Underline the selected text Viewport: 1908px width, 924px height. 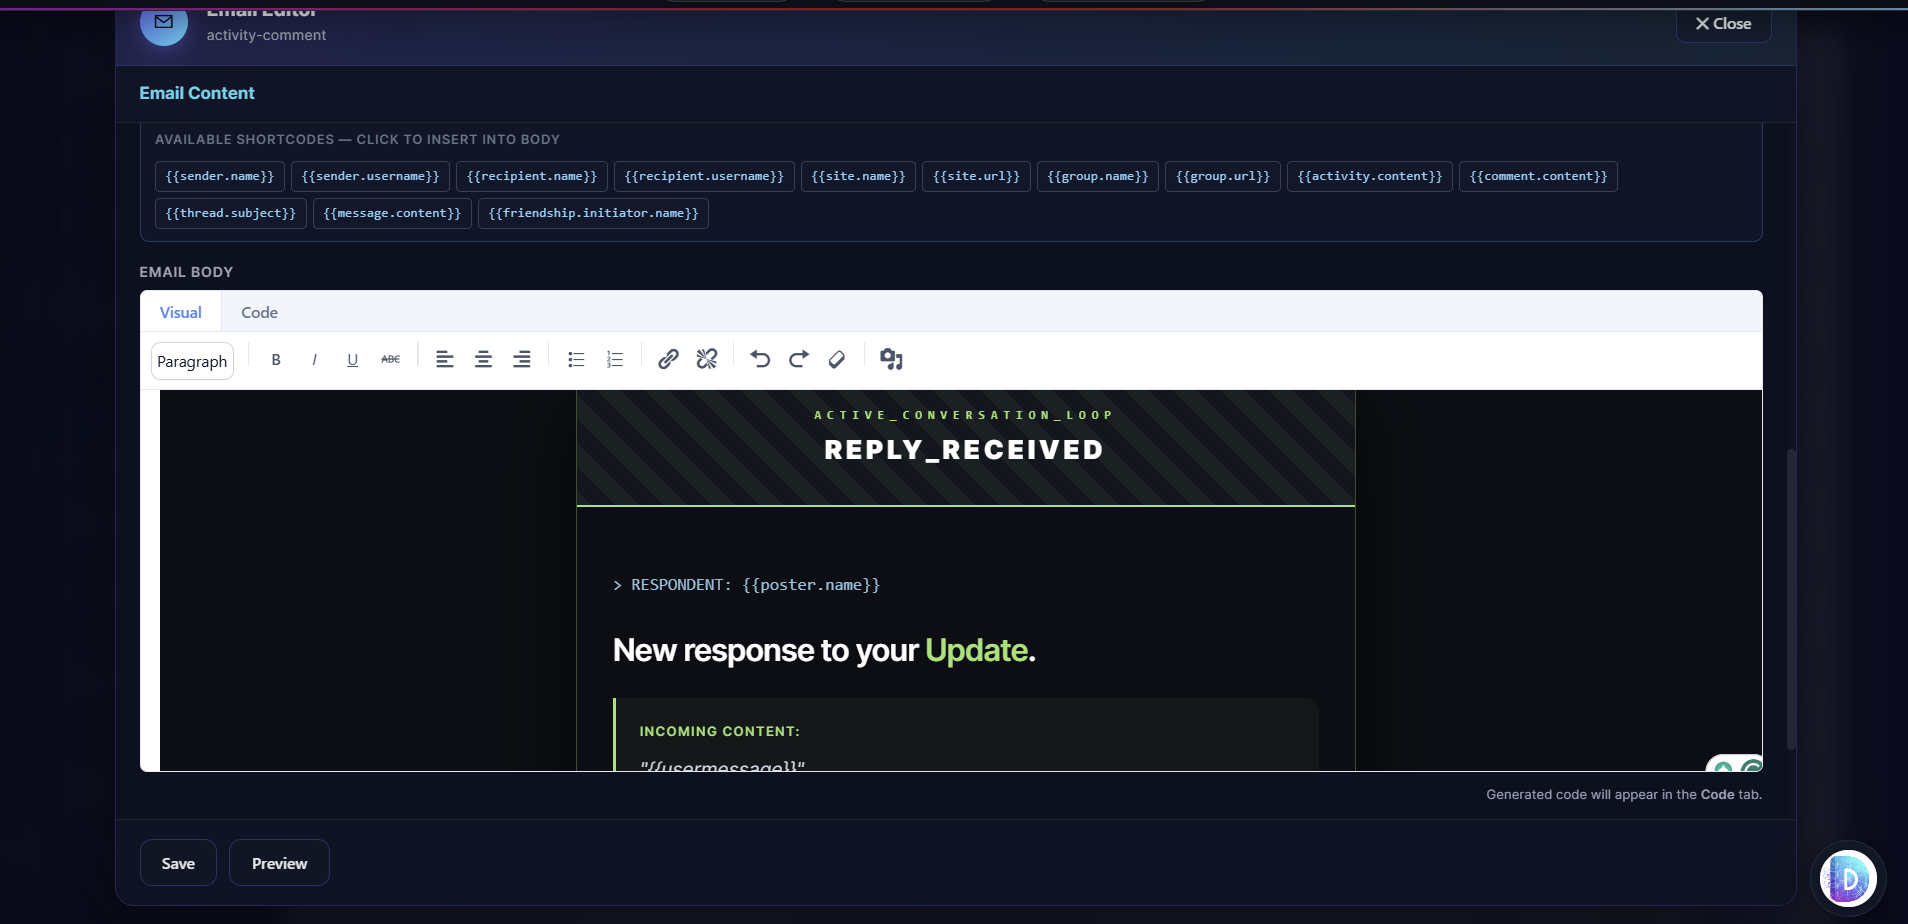pos(352,360)
